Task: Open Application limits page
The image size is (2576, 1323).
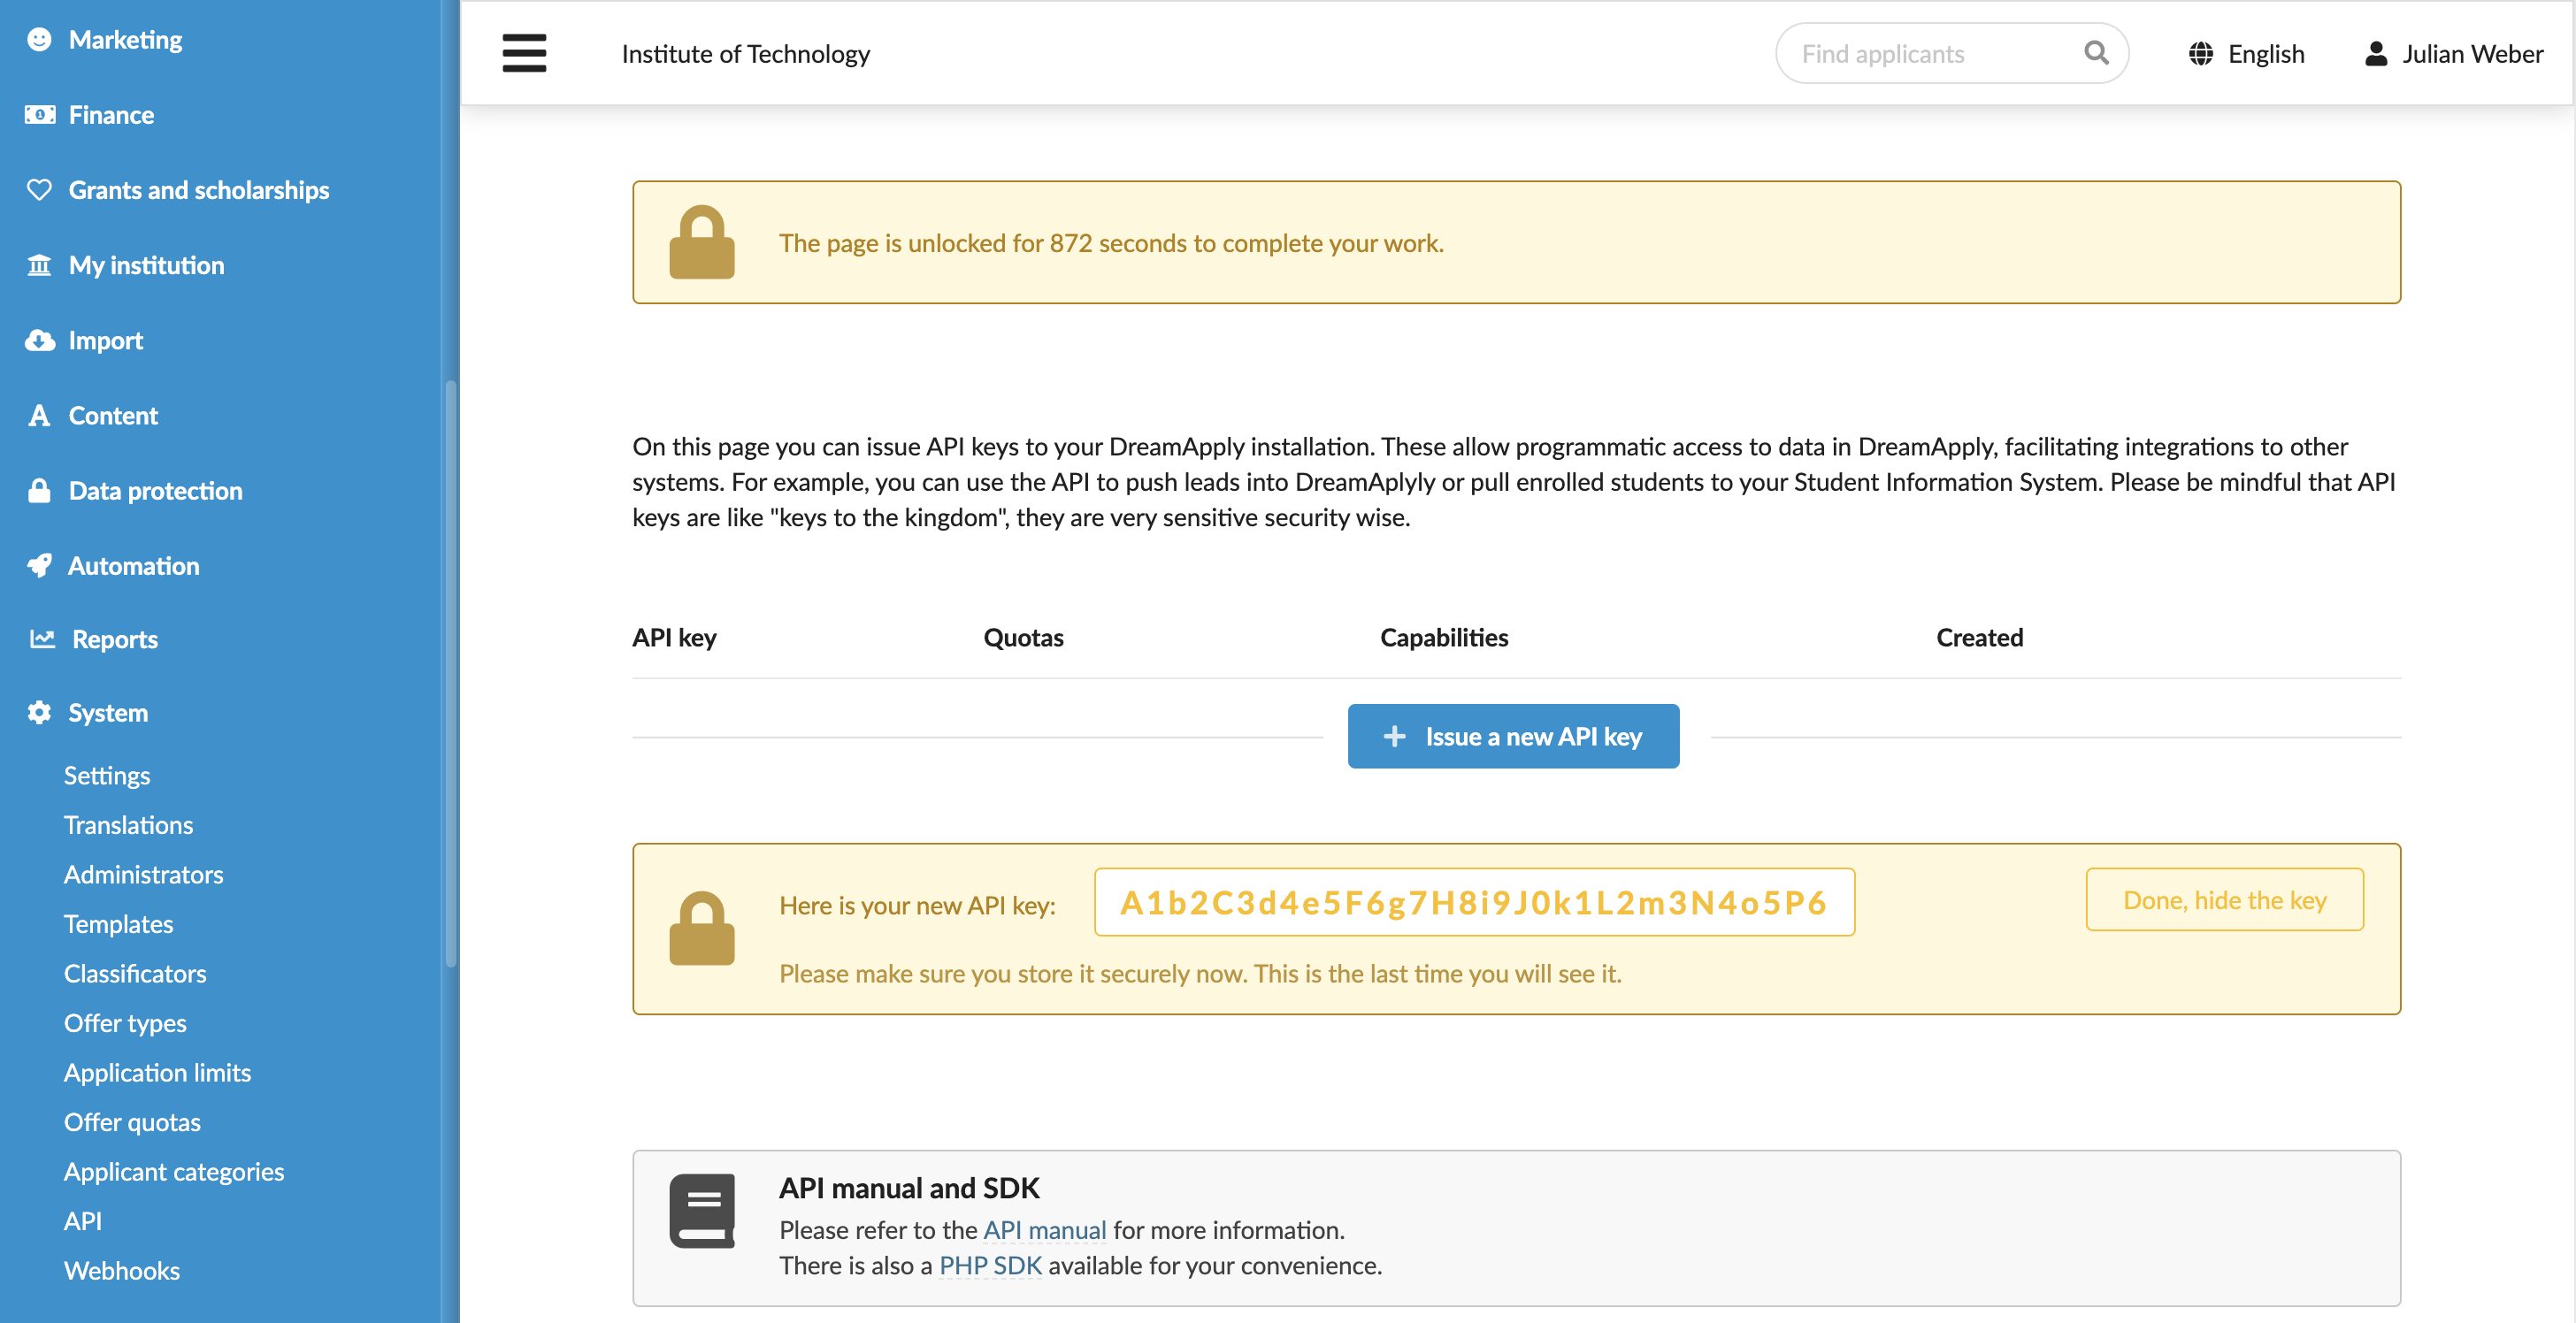Action: 157,1072
